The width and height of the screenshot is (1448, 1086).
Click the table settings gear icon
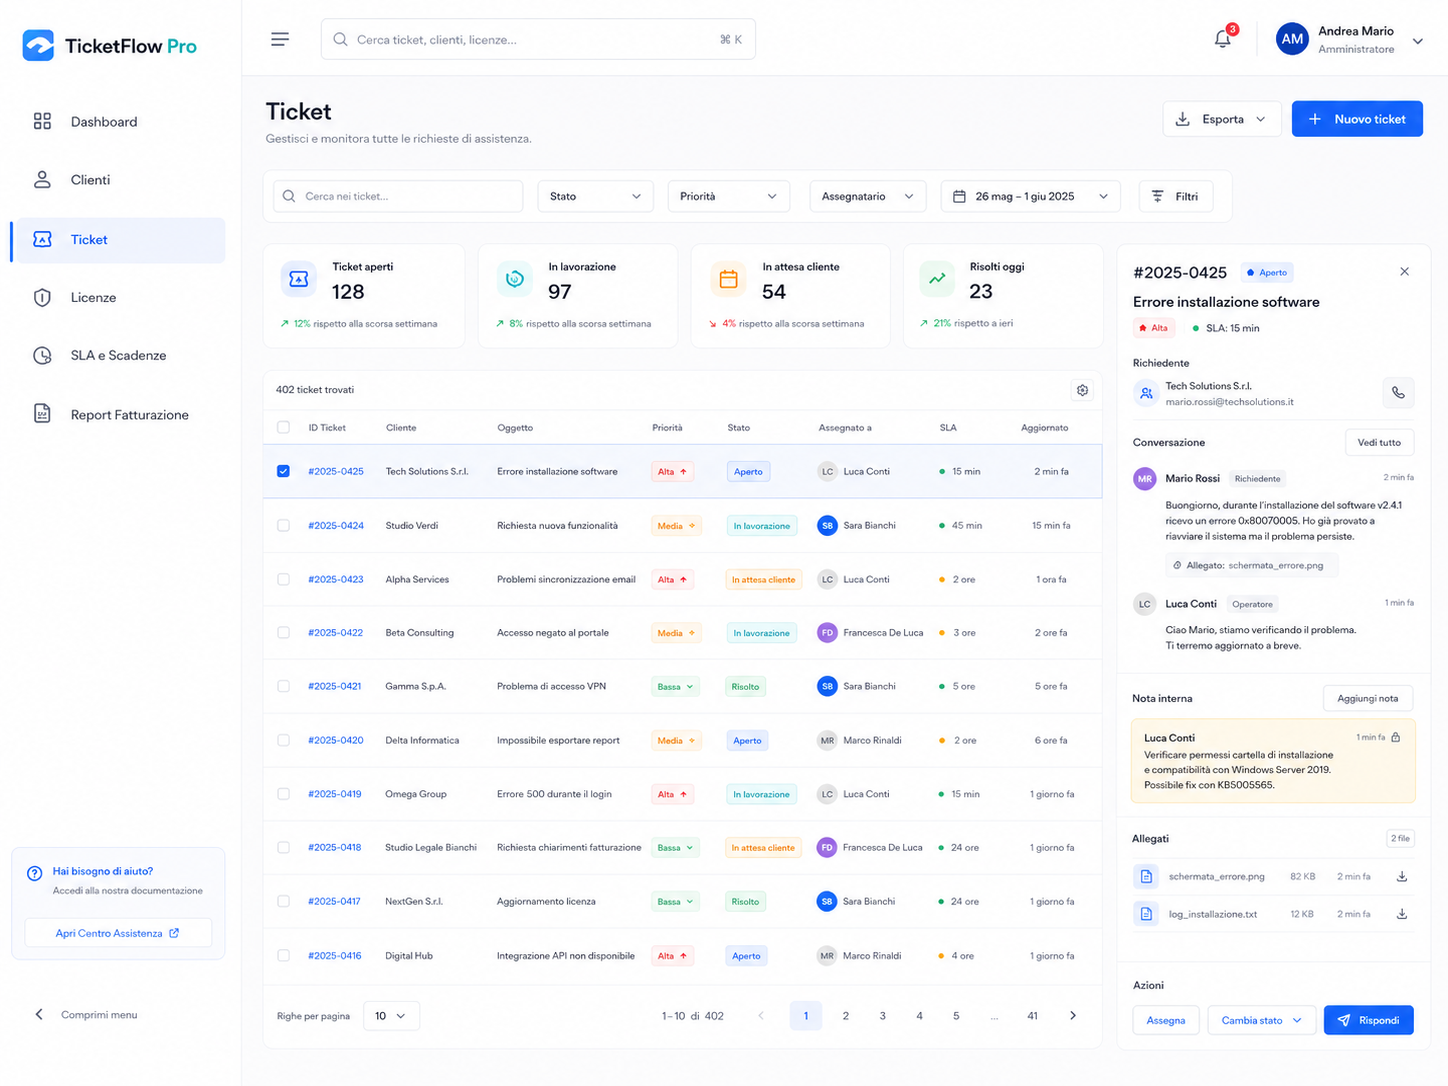[x=1082, y=390]
